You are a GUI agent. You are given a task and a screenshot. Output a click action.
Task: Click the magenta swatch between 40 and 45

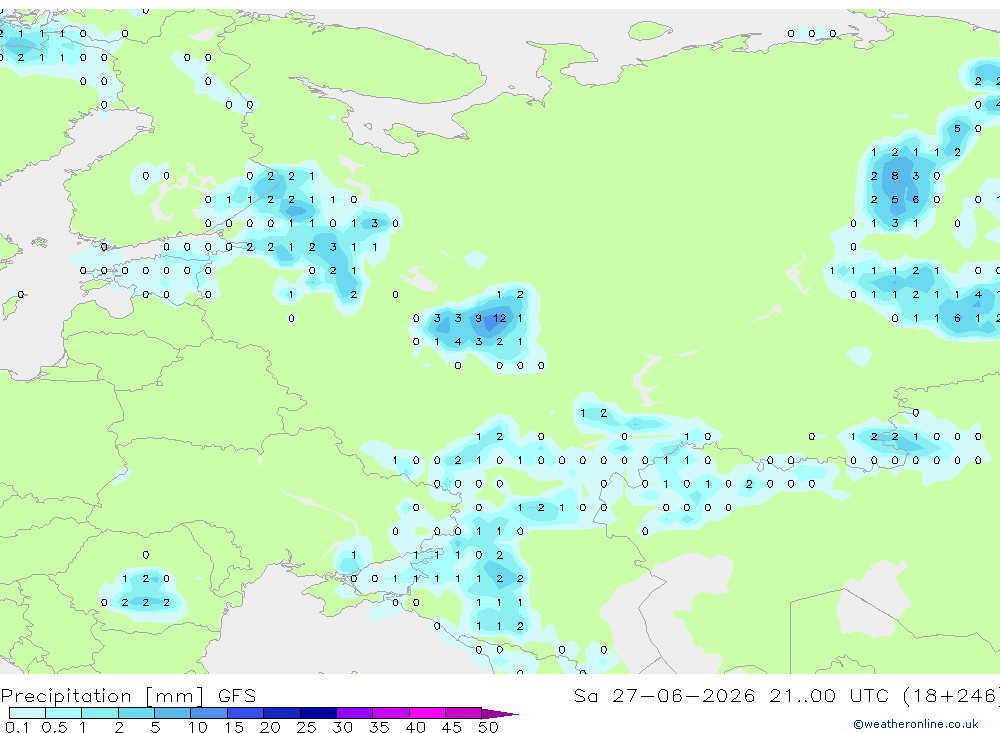427,713
